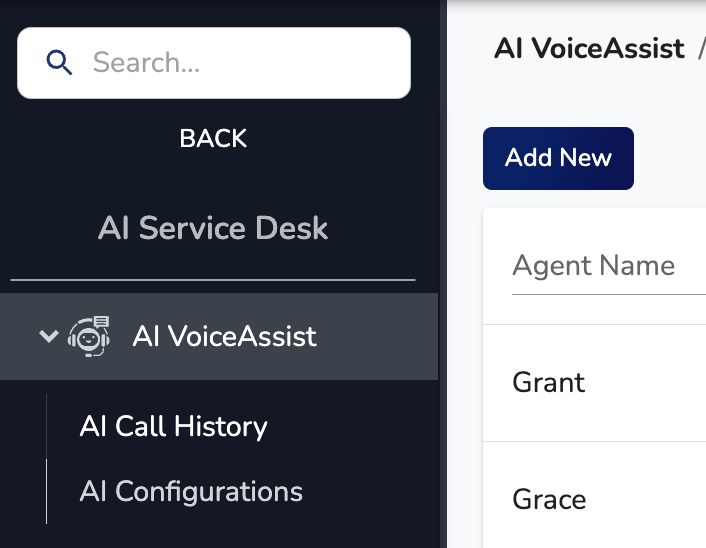Click the breadcrumb slash separator
This screenshot has height=548, width=706.
[701, 48]
